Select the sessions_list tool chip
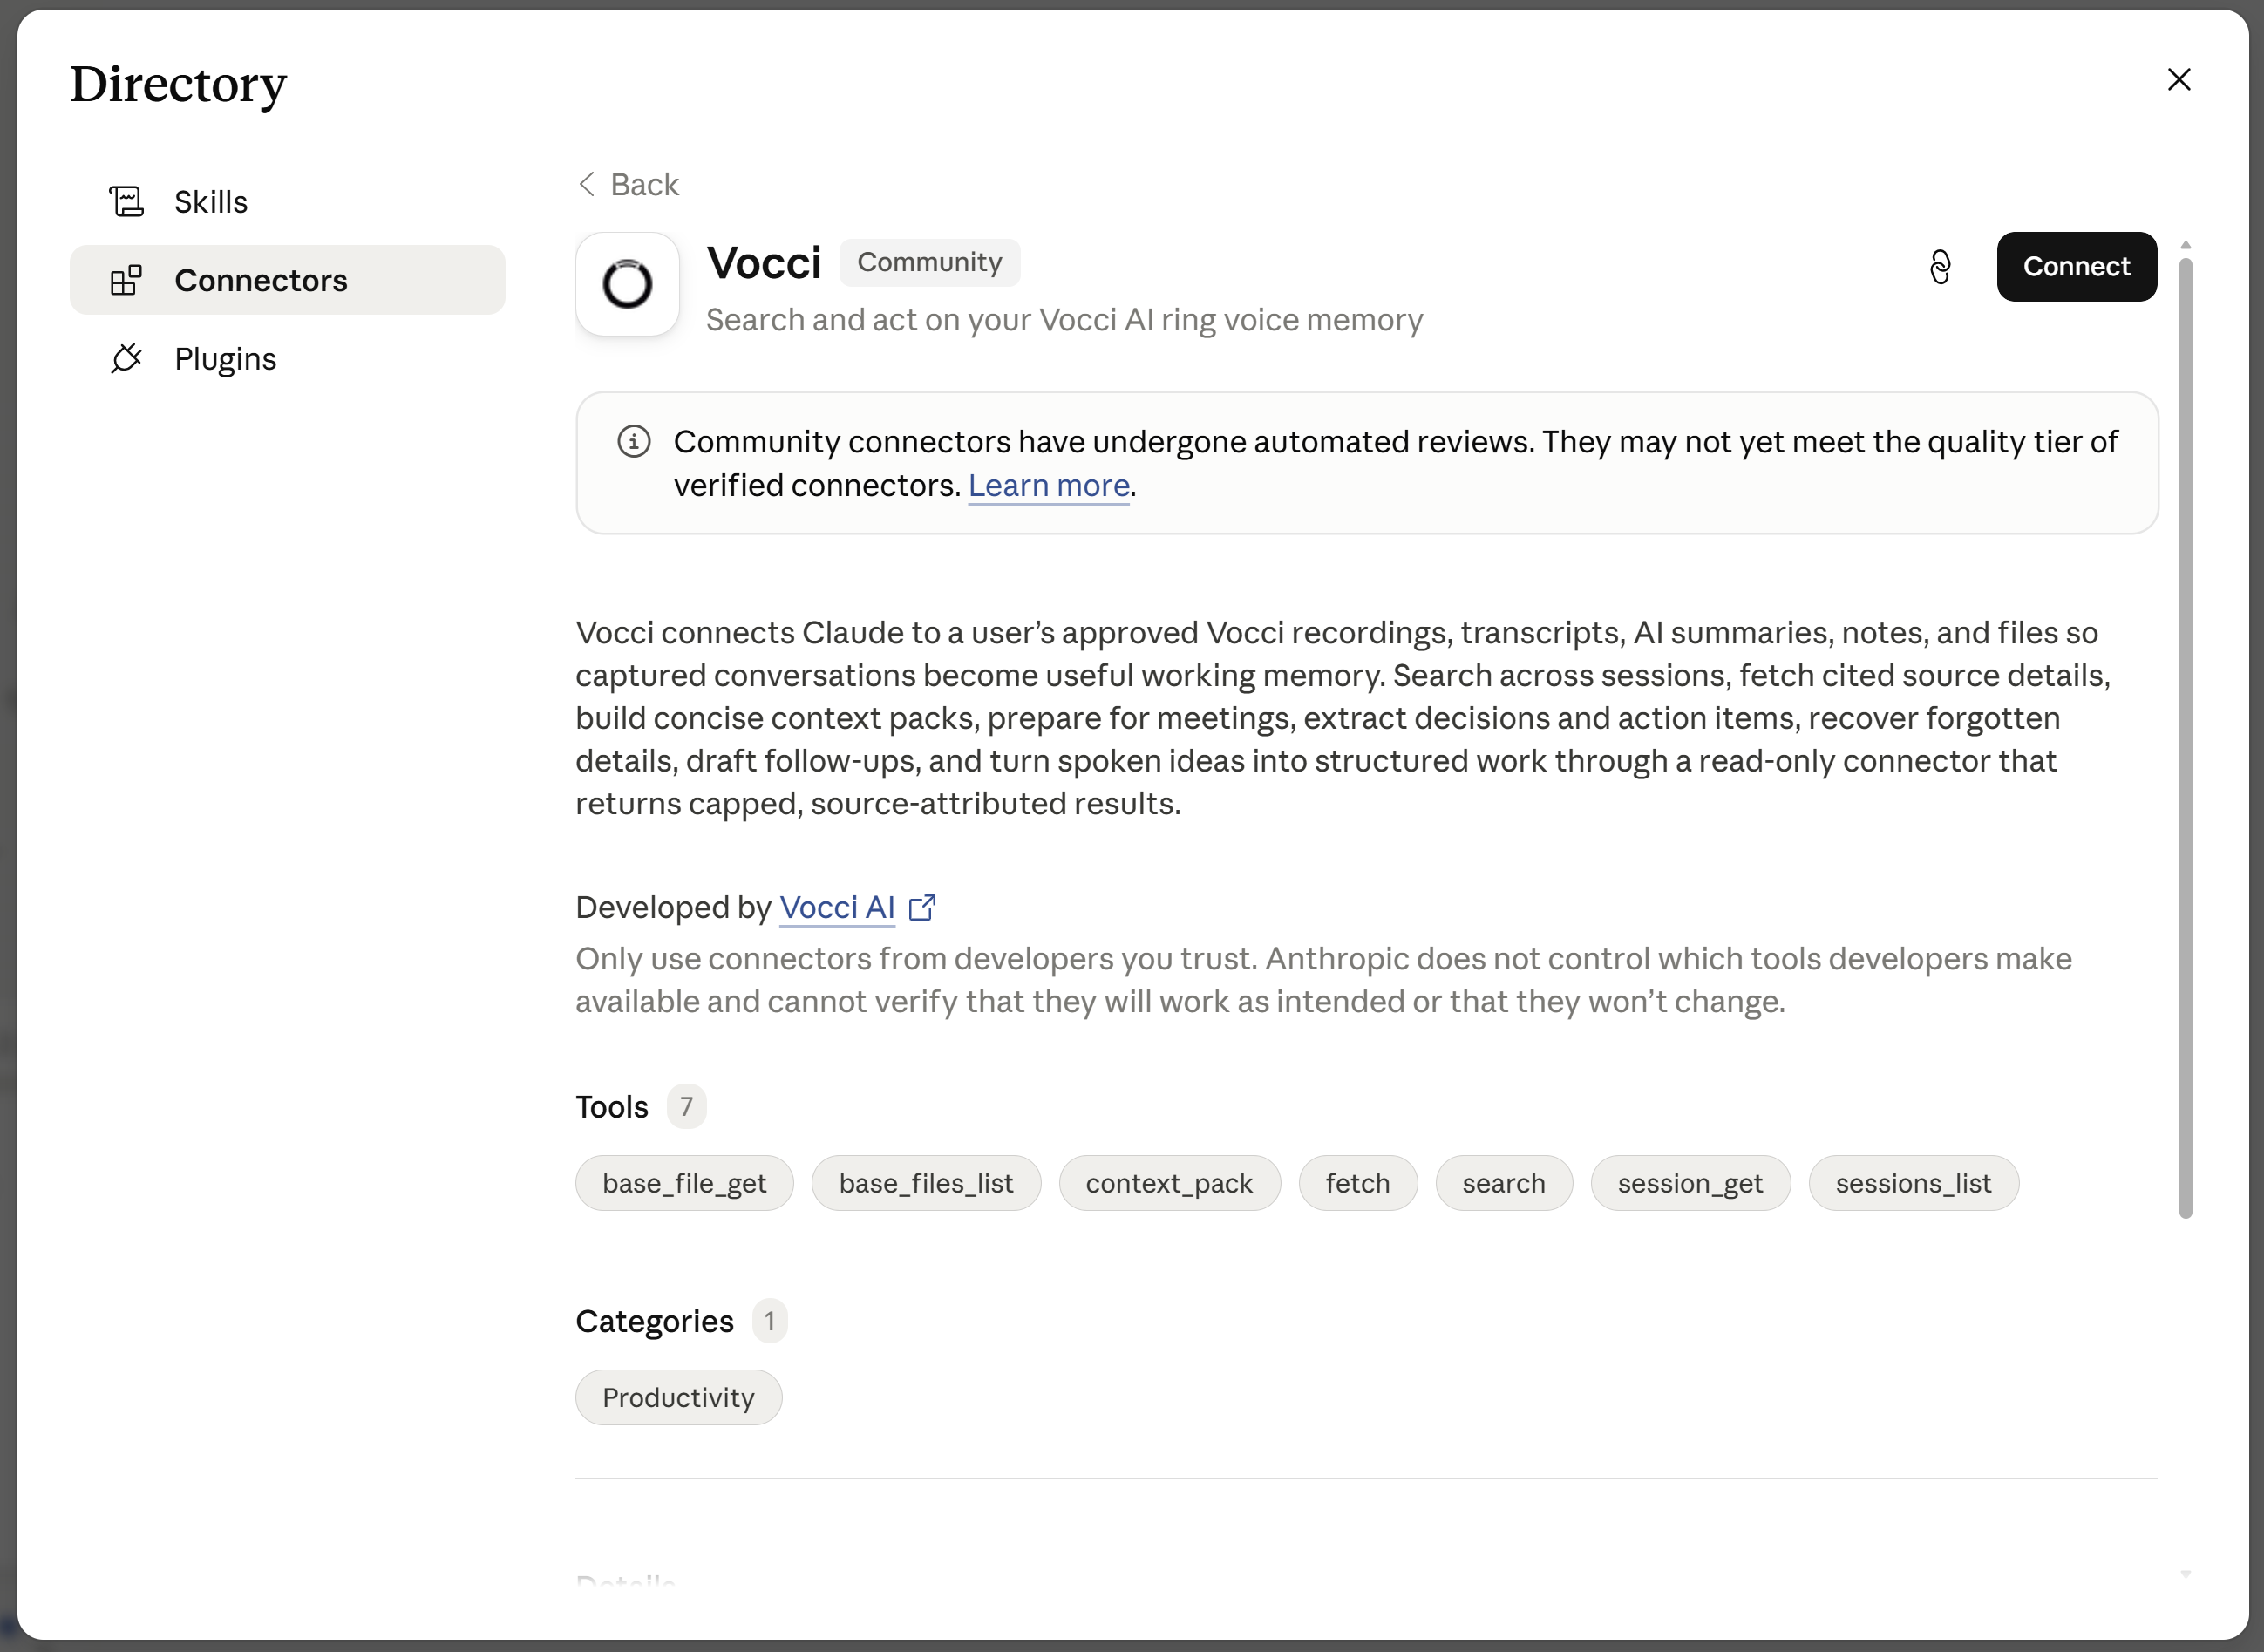 (1913, 1183)
